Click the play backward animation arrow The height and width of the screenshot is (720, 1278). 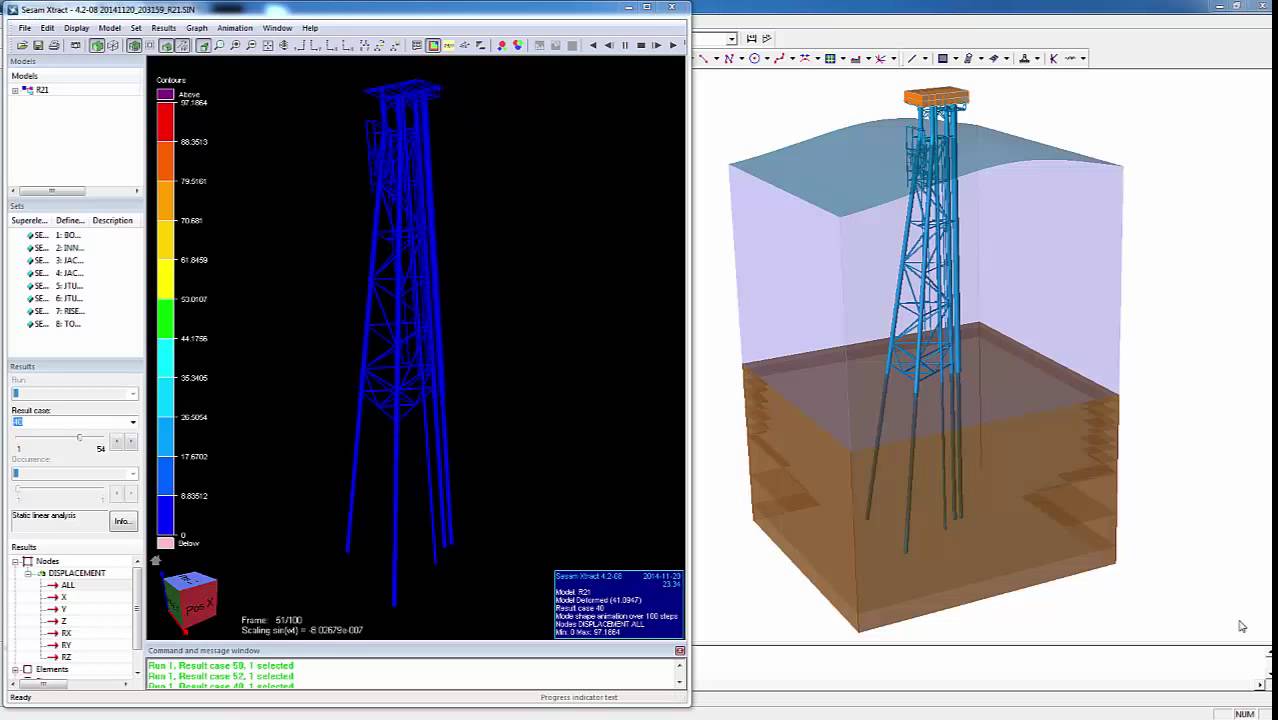point(593,45)
